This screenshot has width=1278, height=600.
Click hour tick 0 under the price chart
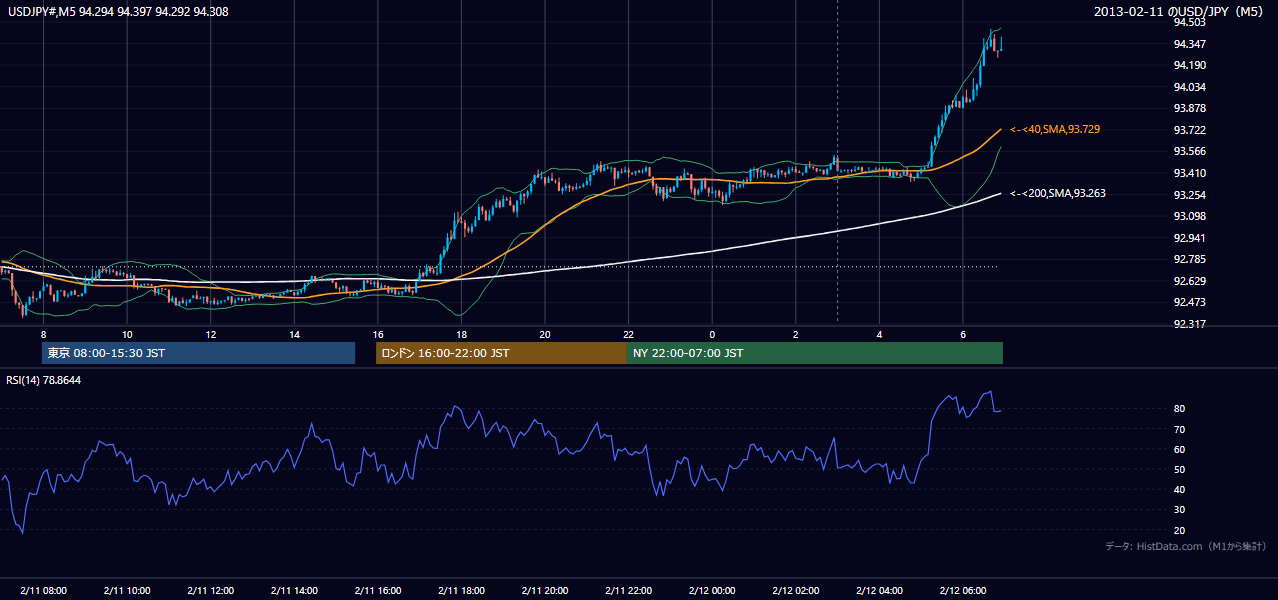point(712,334)
